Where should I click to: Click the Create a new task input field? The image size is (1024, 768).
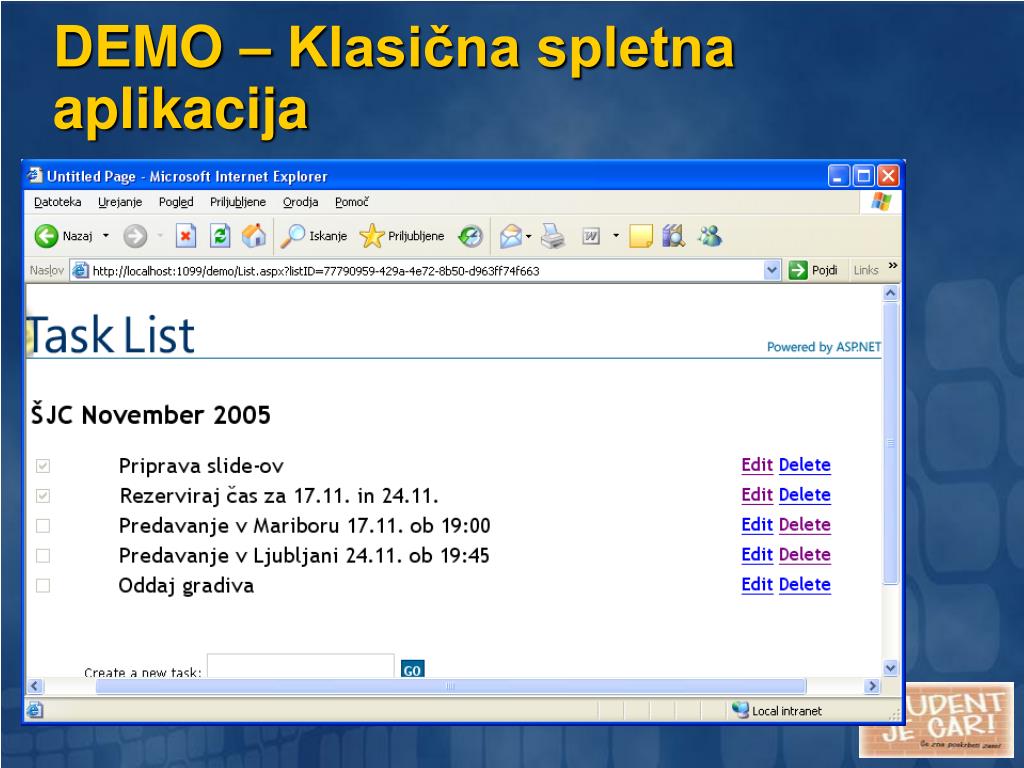click(x=300, y=667)
